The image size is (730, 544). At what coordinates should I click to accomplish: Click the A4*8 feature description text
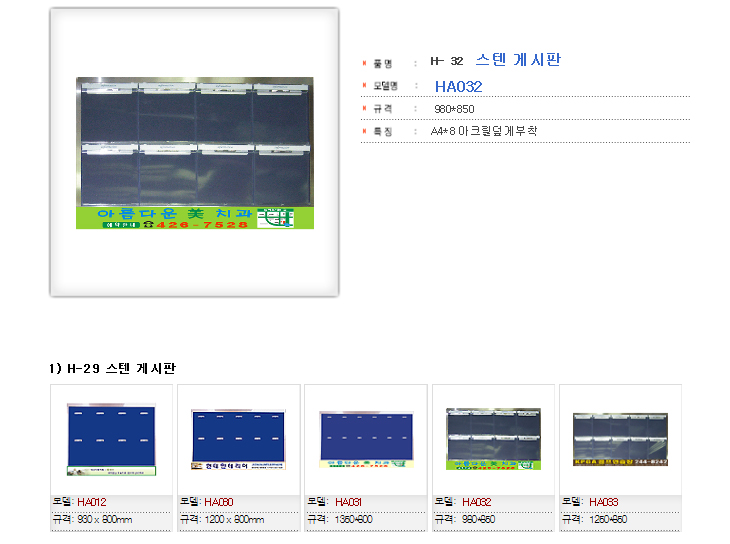click(483, 131)
